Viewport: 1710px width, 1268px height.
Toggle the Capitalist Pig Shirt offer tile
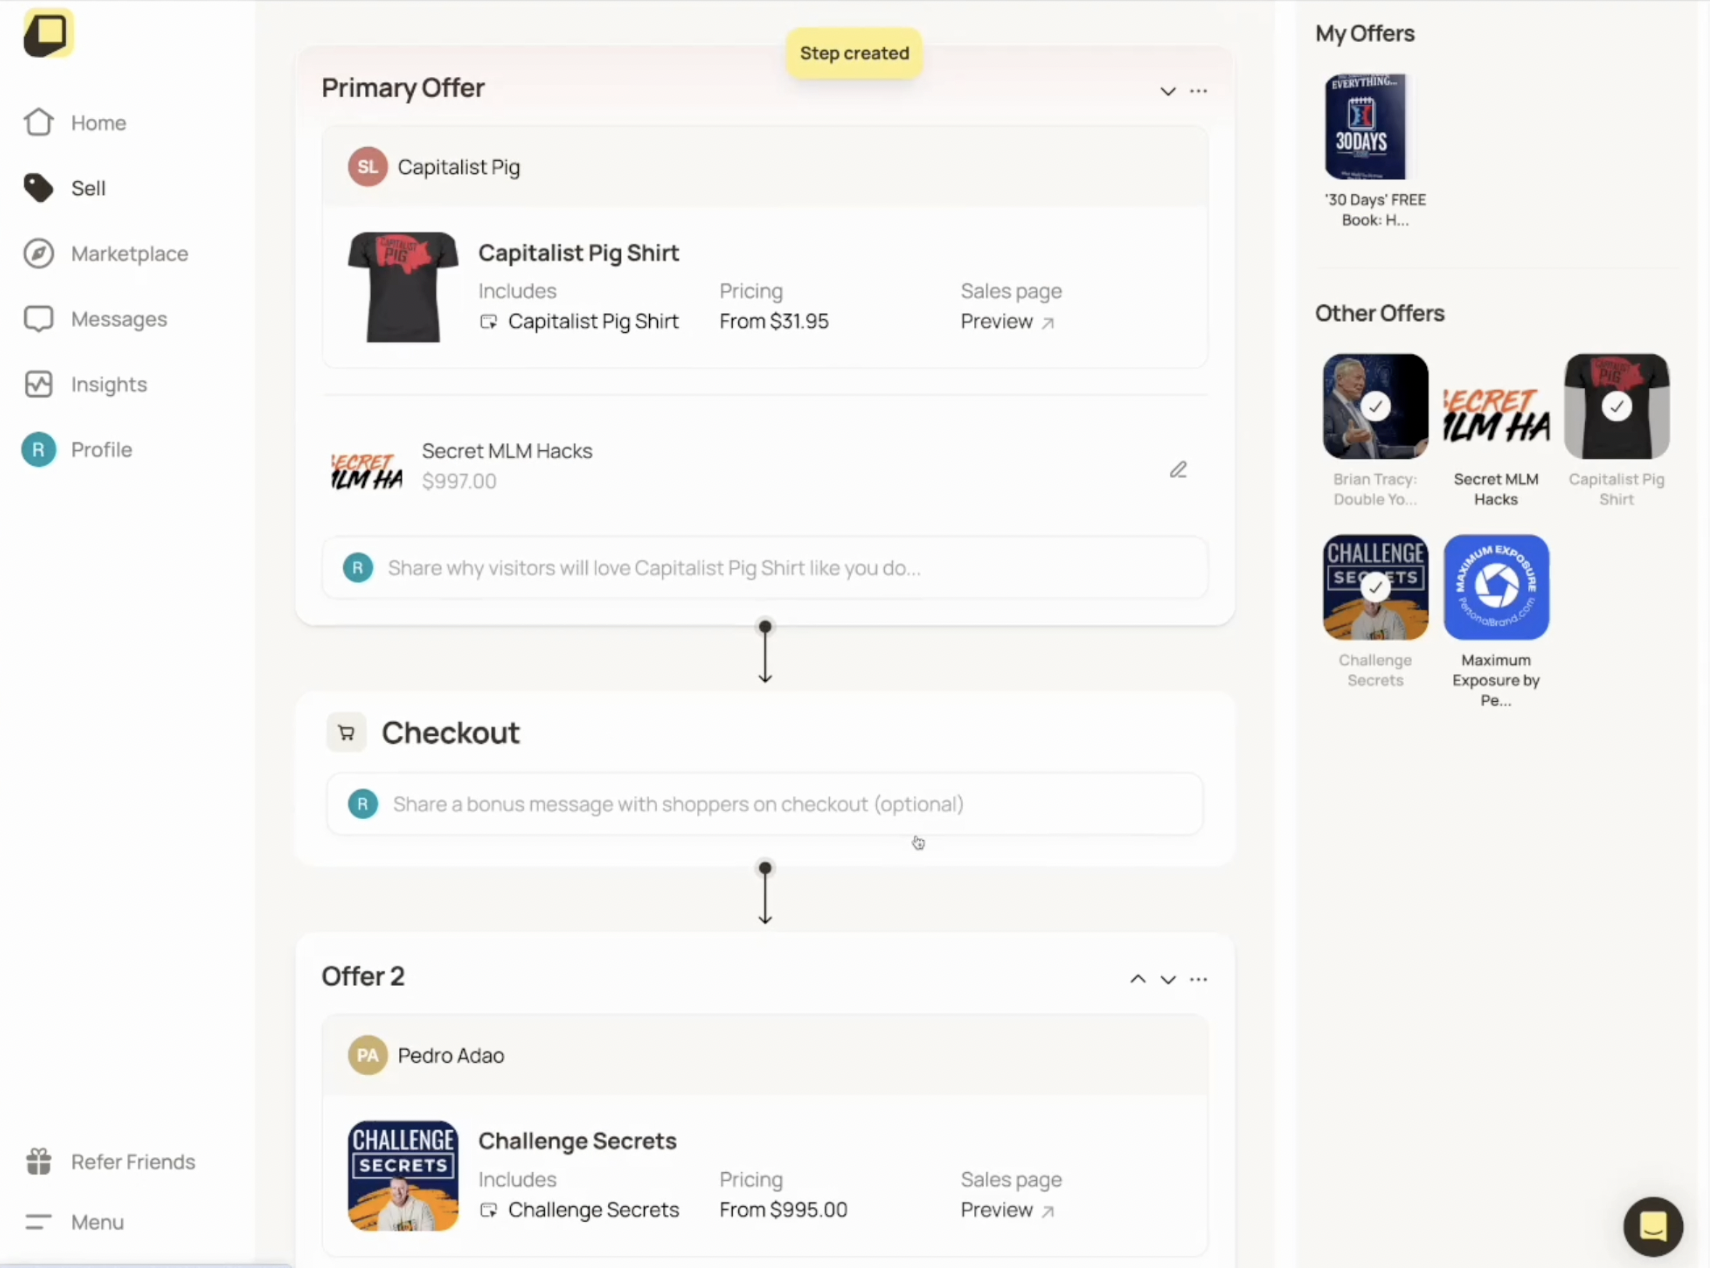point(1616,406)
